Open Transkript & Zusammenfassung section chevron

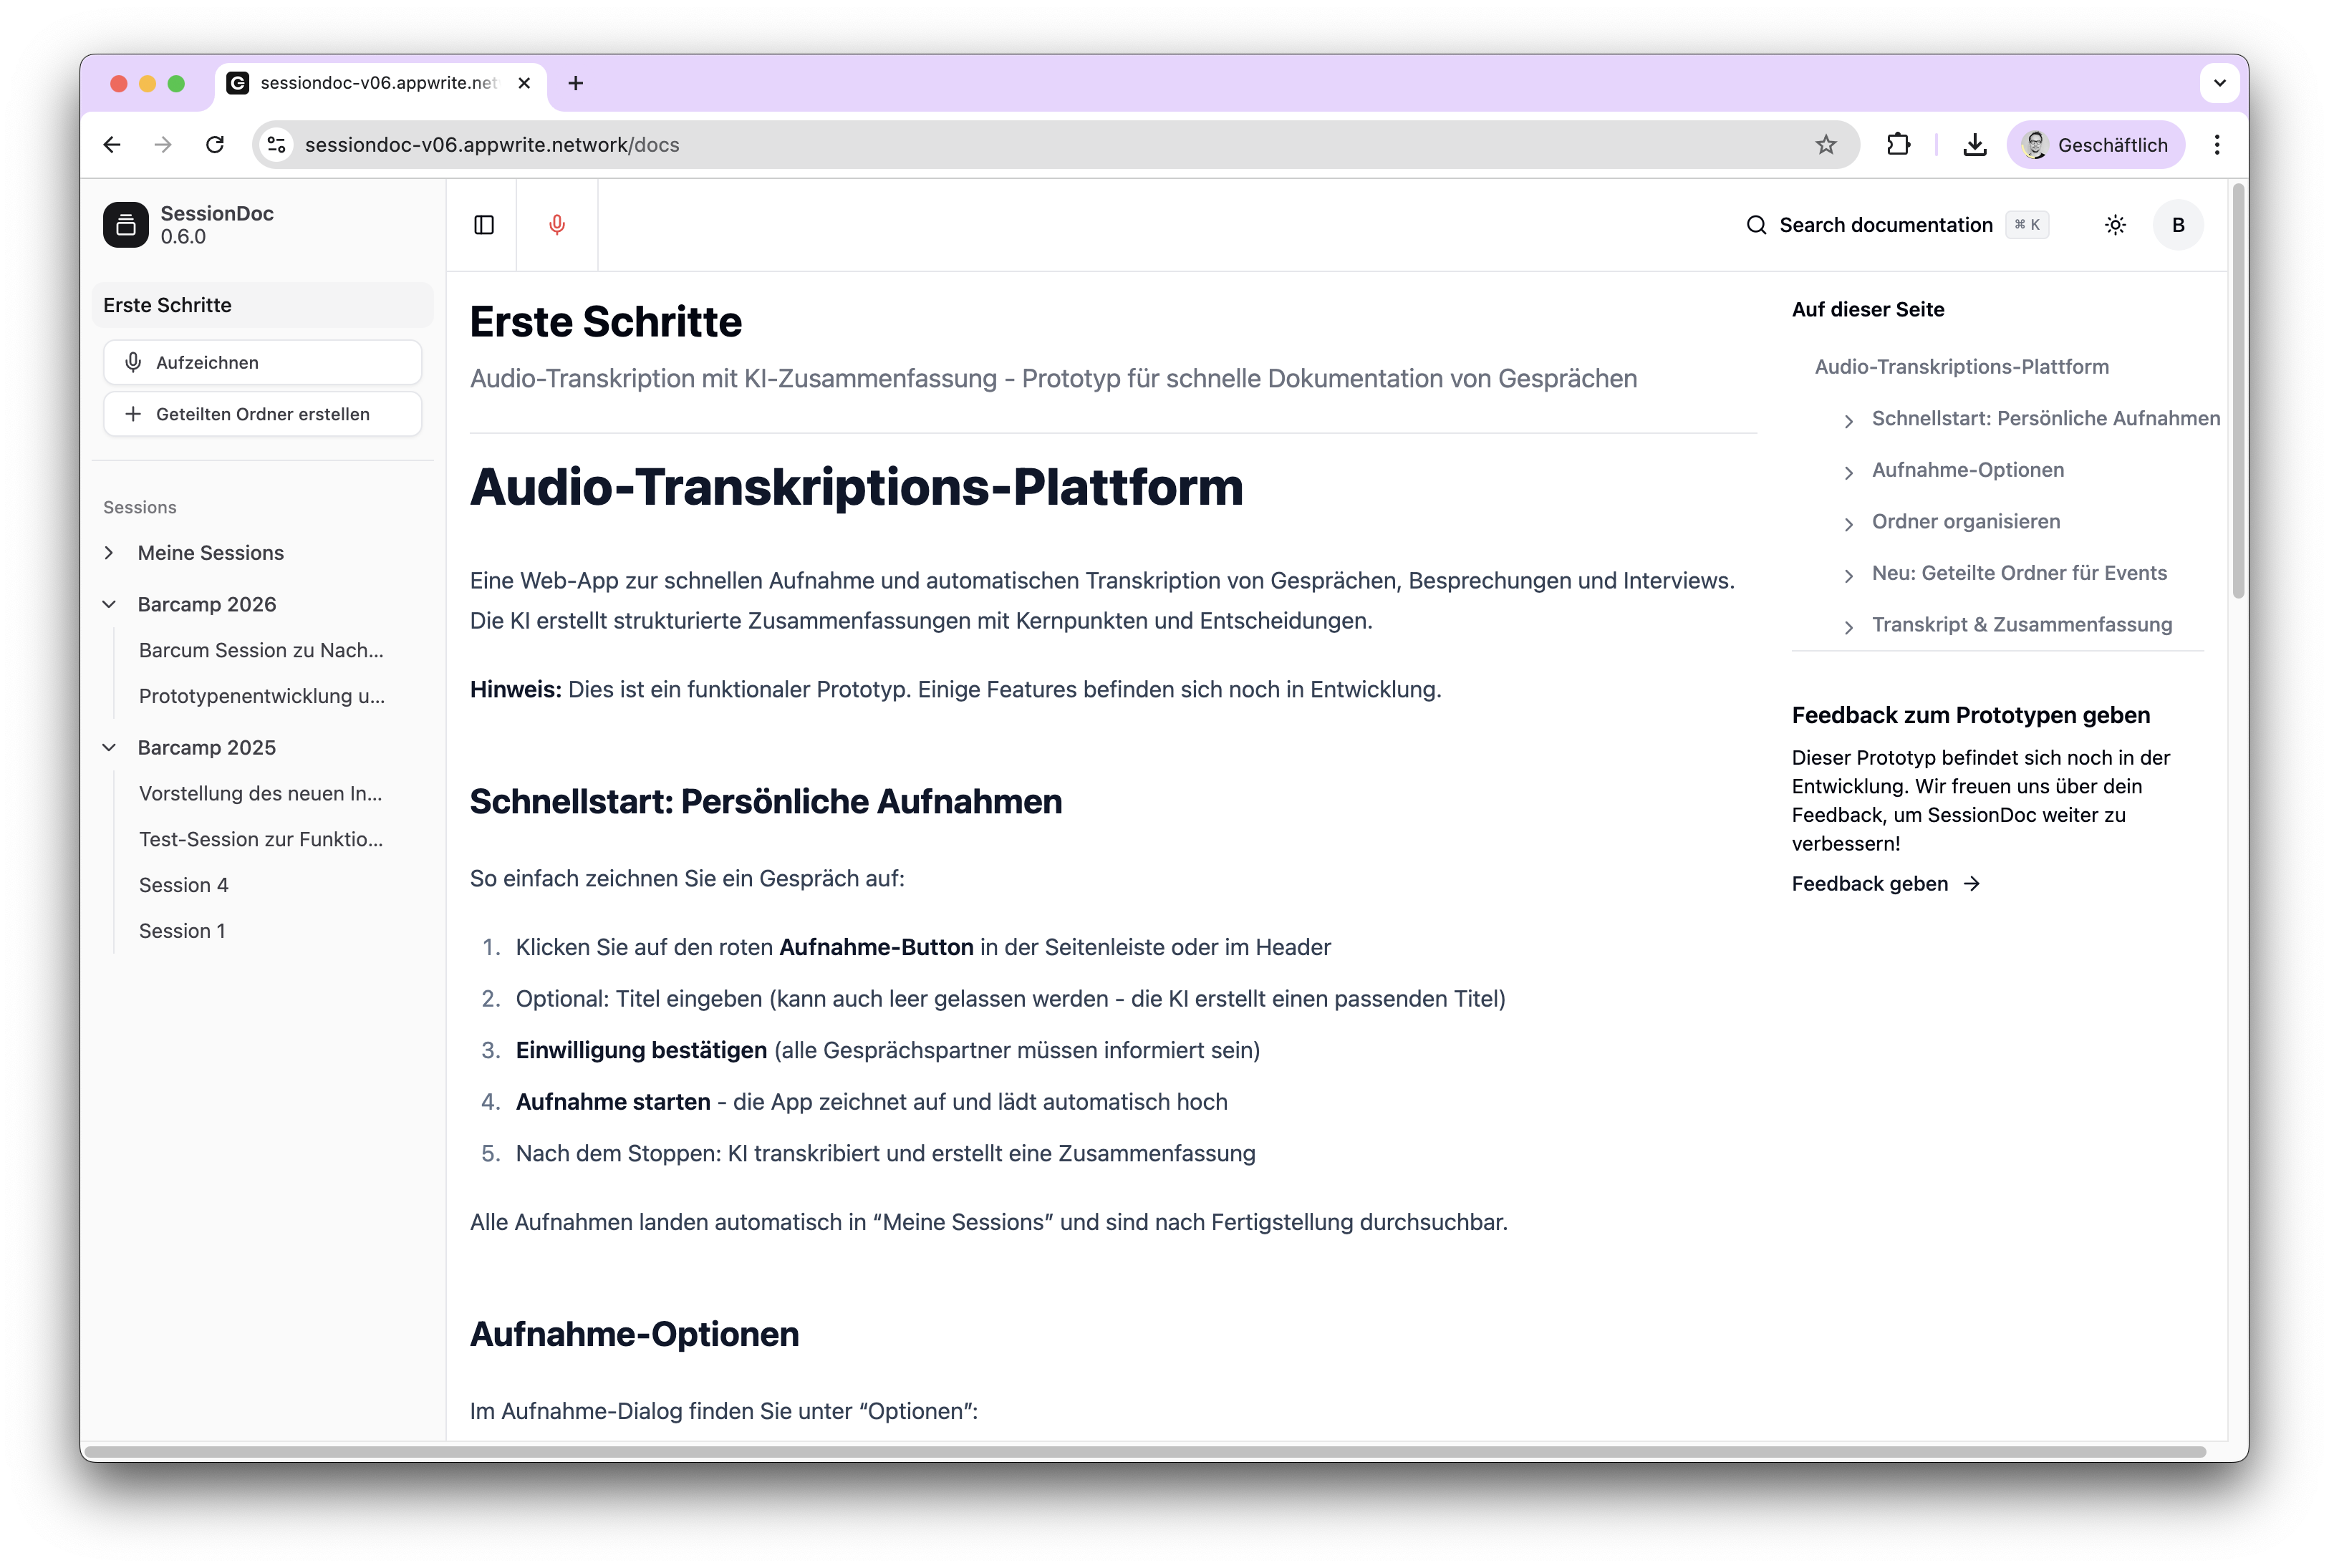(1849, 625)
